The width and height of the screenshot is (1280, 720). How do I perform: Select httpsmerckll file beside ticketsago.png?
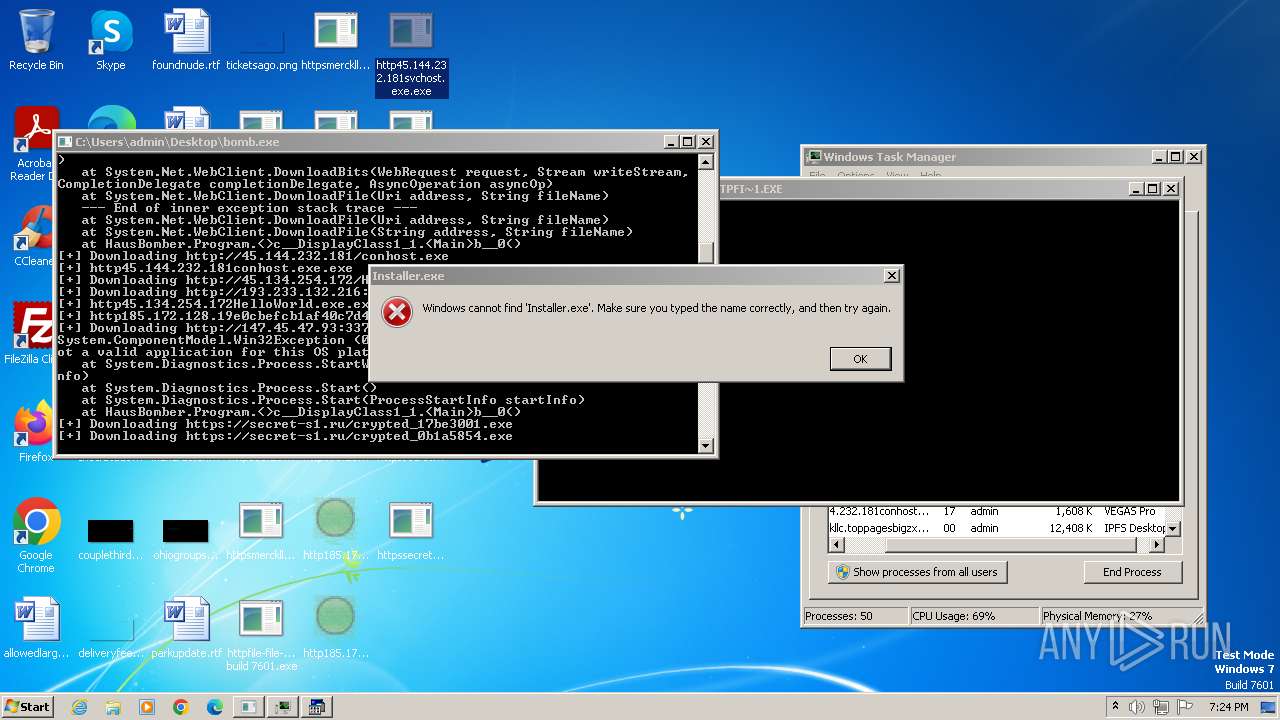[x=336, y=41]
